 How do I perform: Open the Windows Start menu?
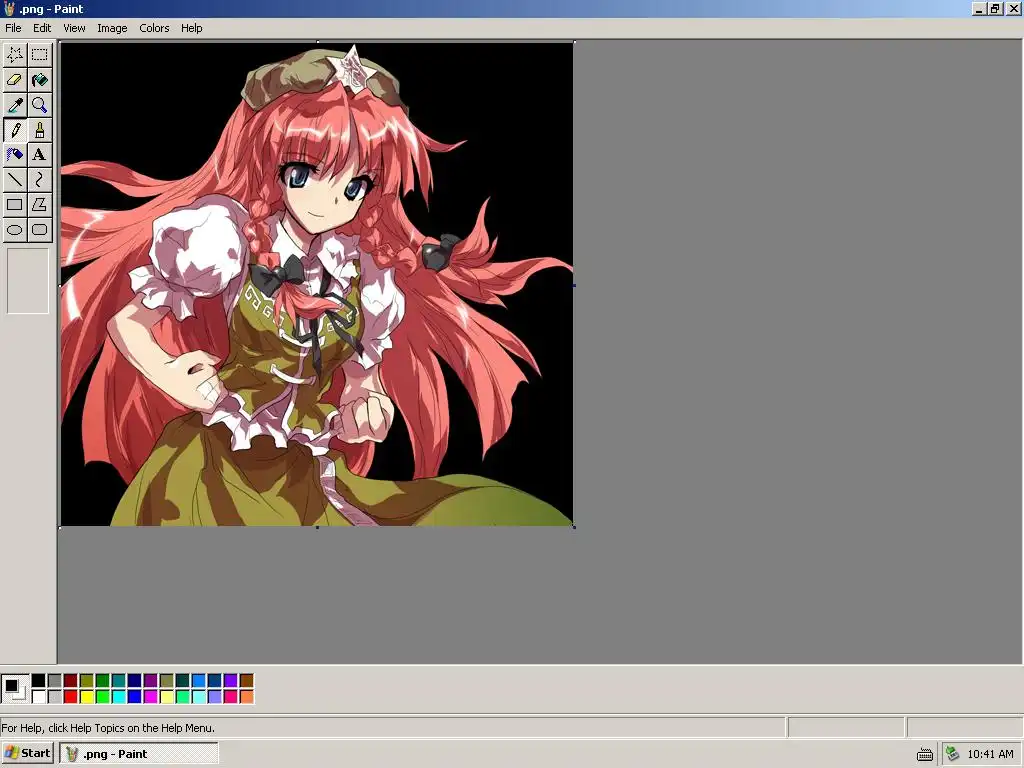point(27,753)
